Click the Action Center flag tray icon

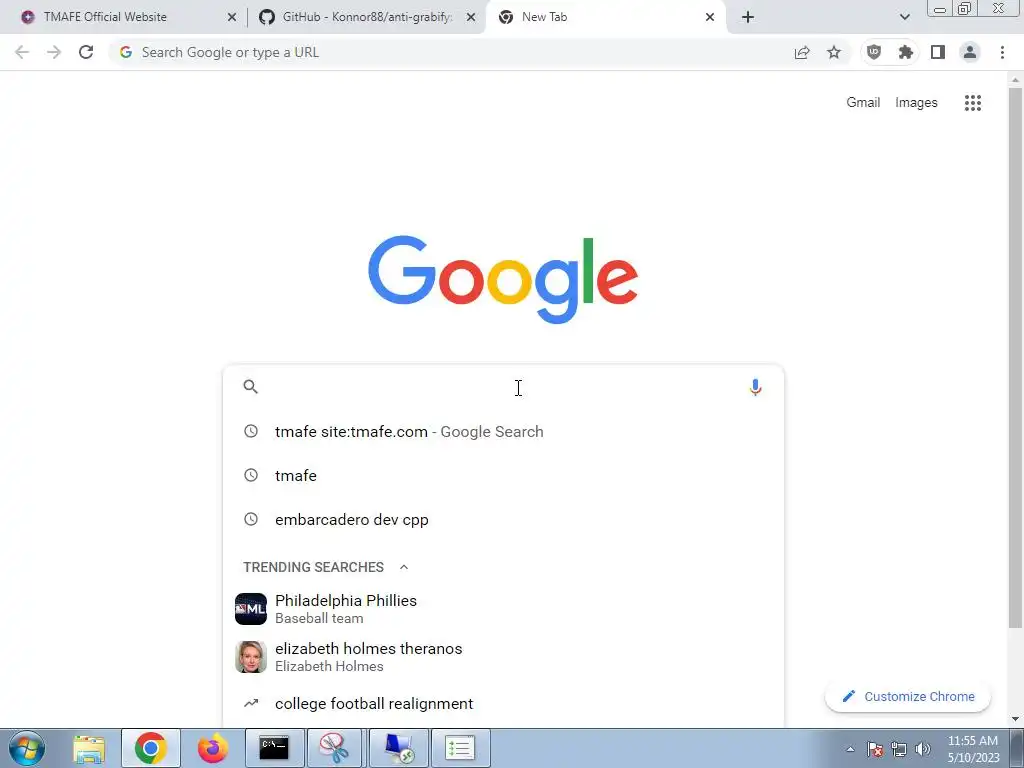click(875, 749)
